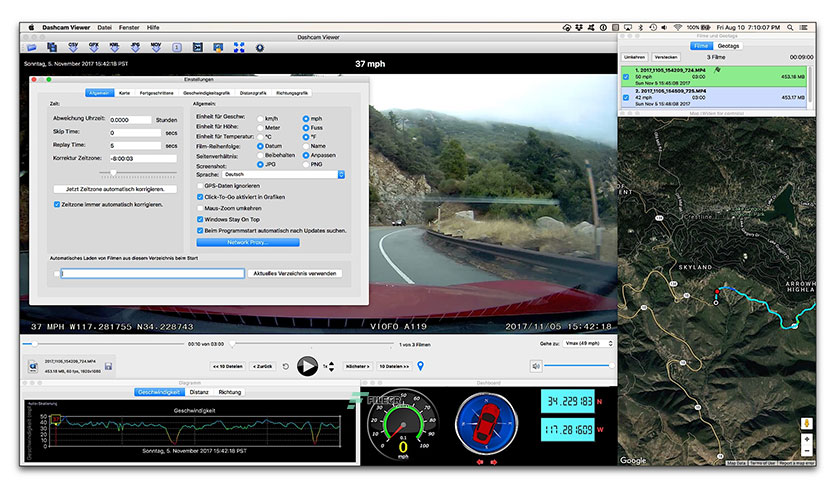Viewport: 836px width, 484px height.
Task: Select km/h speed unit radio button
Action: coord(260,119)
